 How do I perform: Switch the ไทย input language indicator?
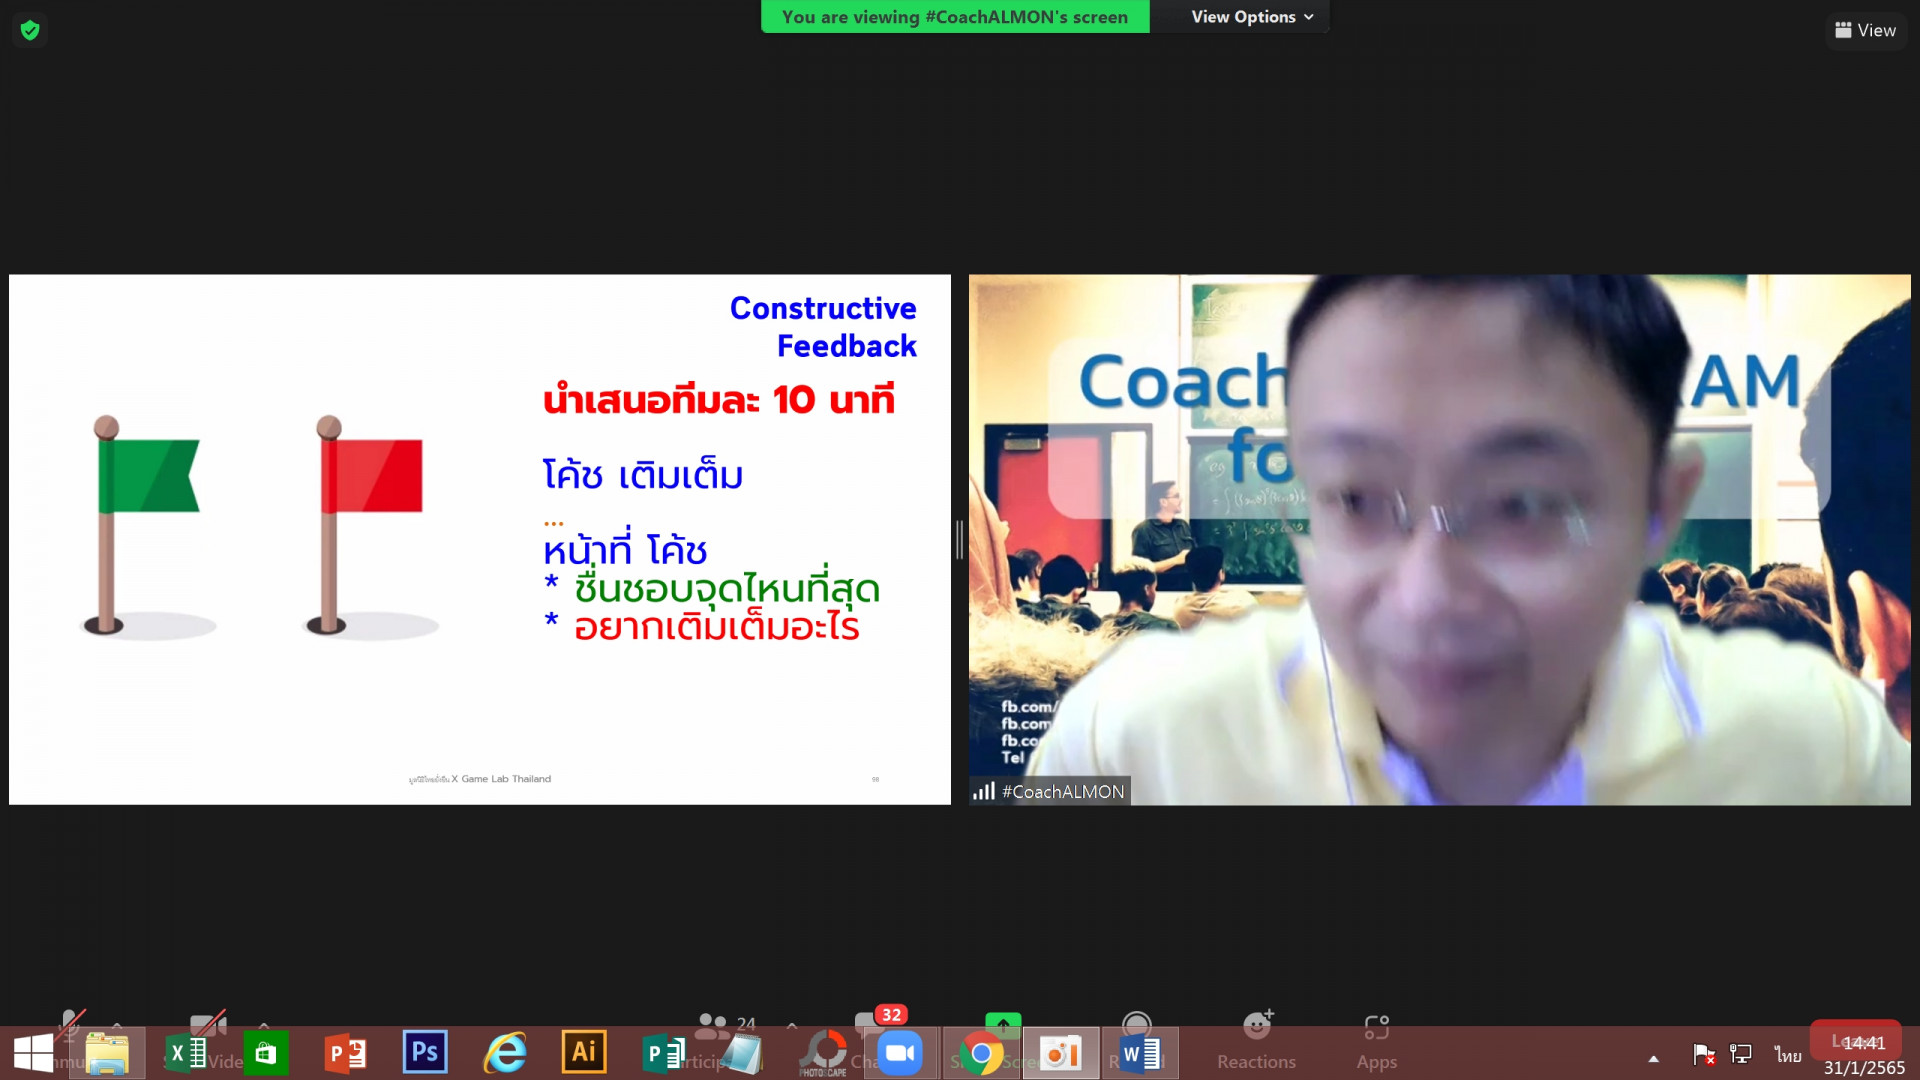click(x=1788, y=1055)
